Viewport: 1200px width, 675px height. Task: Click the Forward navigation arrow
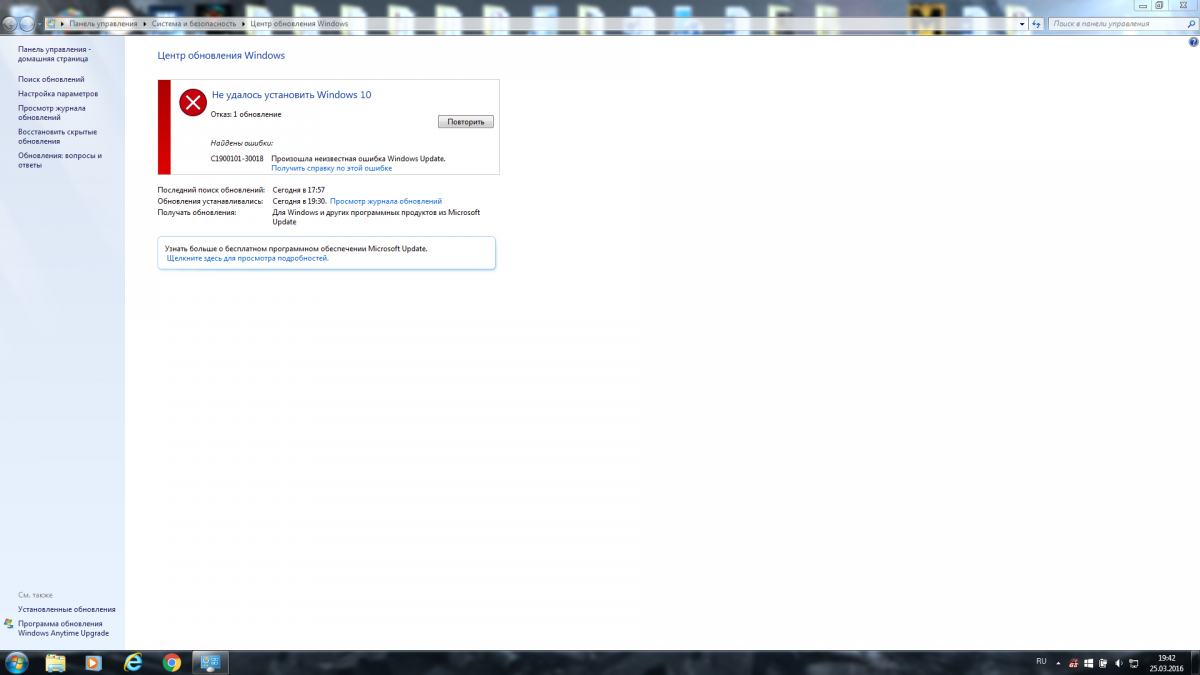(x=25, y=22)
